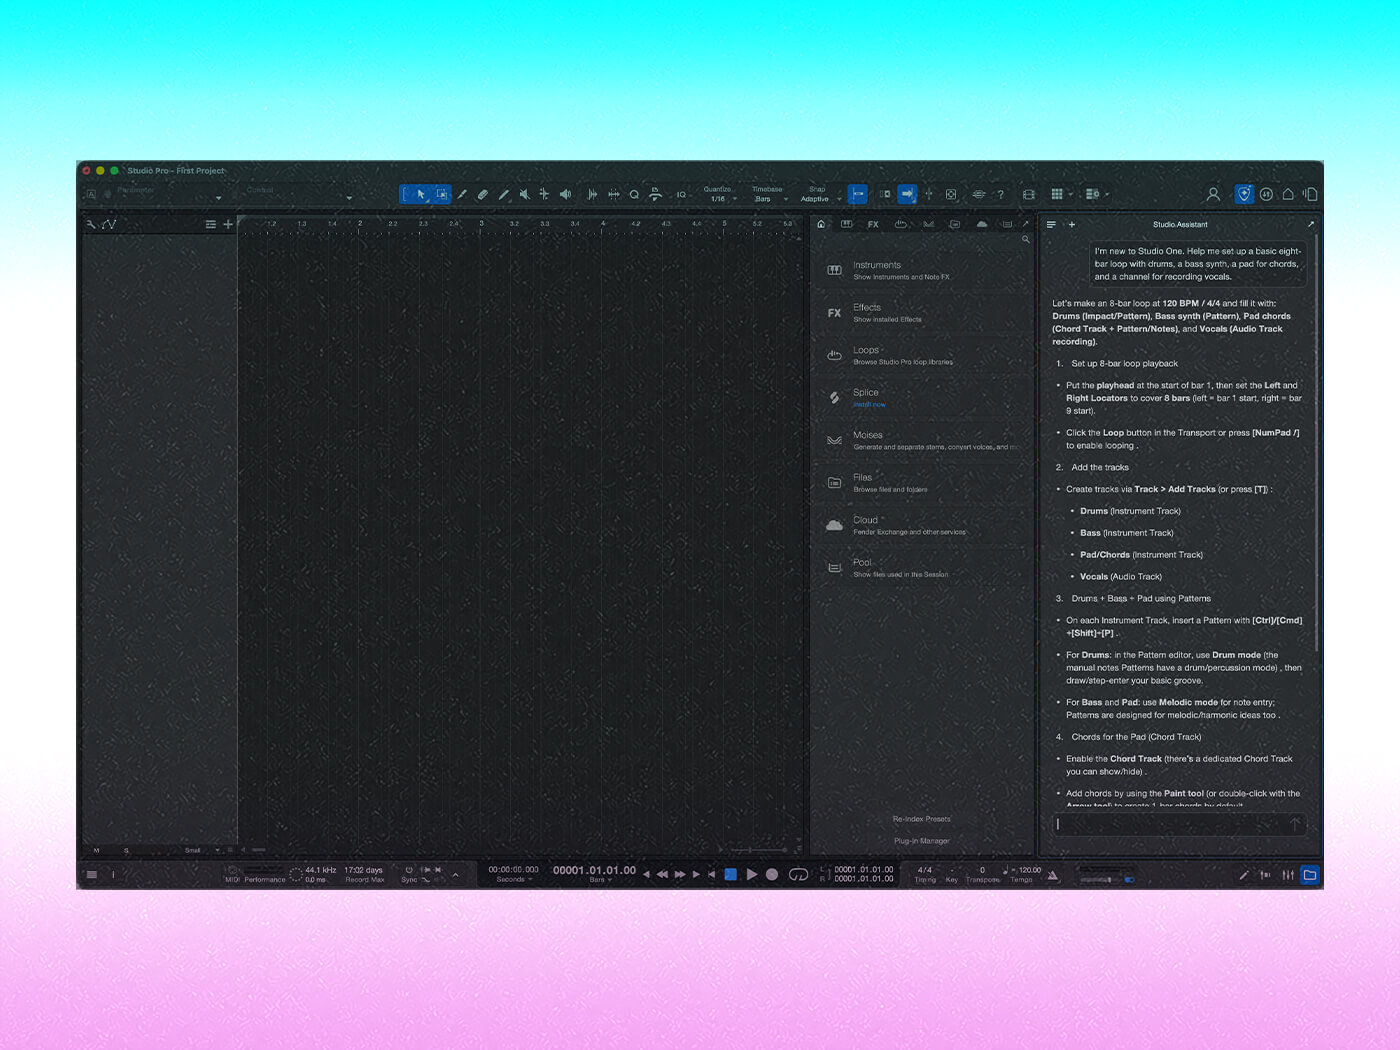Toggle the Loop button in transport
Viewport: 1400px width, 1050px height.
pyautogui.click(x=798, y=875)
